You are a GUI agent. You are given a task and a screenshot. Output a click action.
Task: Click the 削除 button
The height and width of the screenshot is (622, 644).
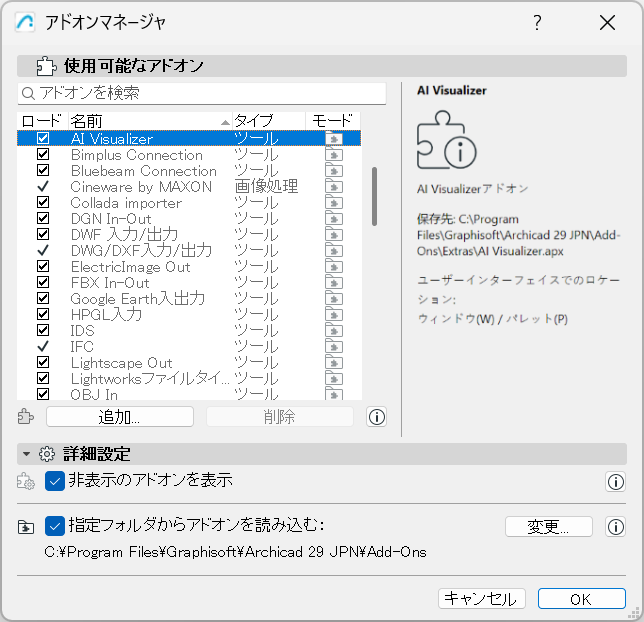(280, 417)
